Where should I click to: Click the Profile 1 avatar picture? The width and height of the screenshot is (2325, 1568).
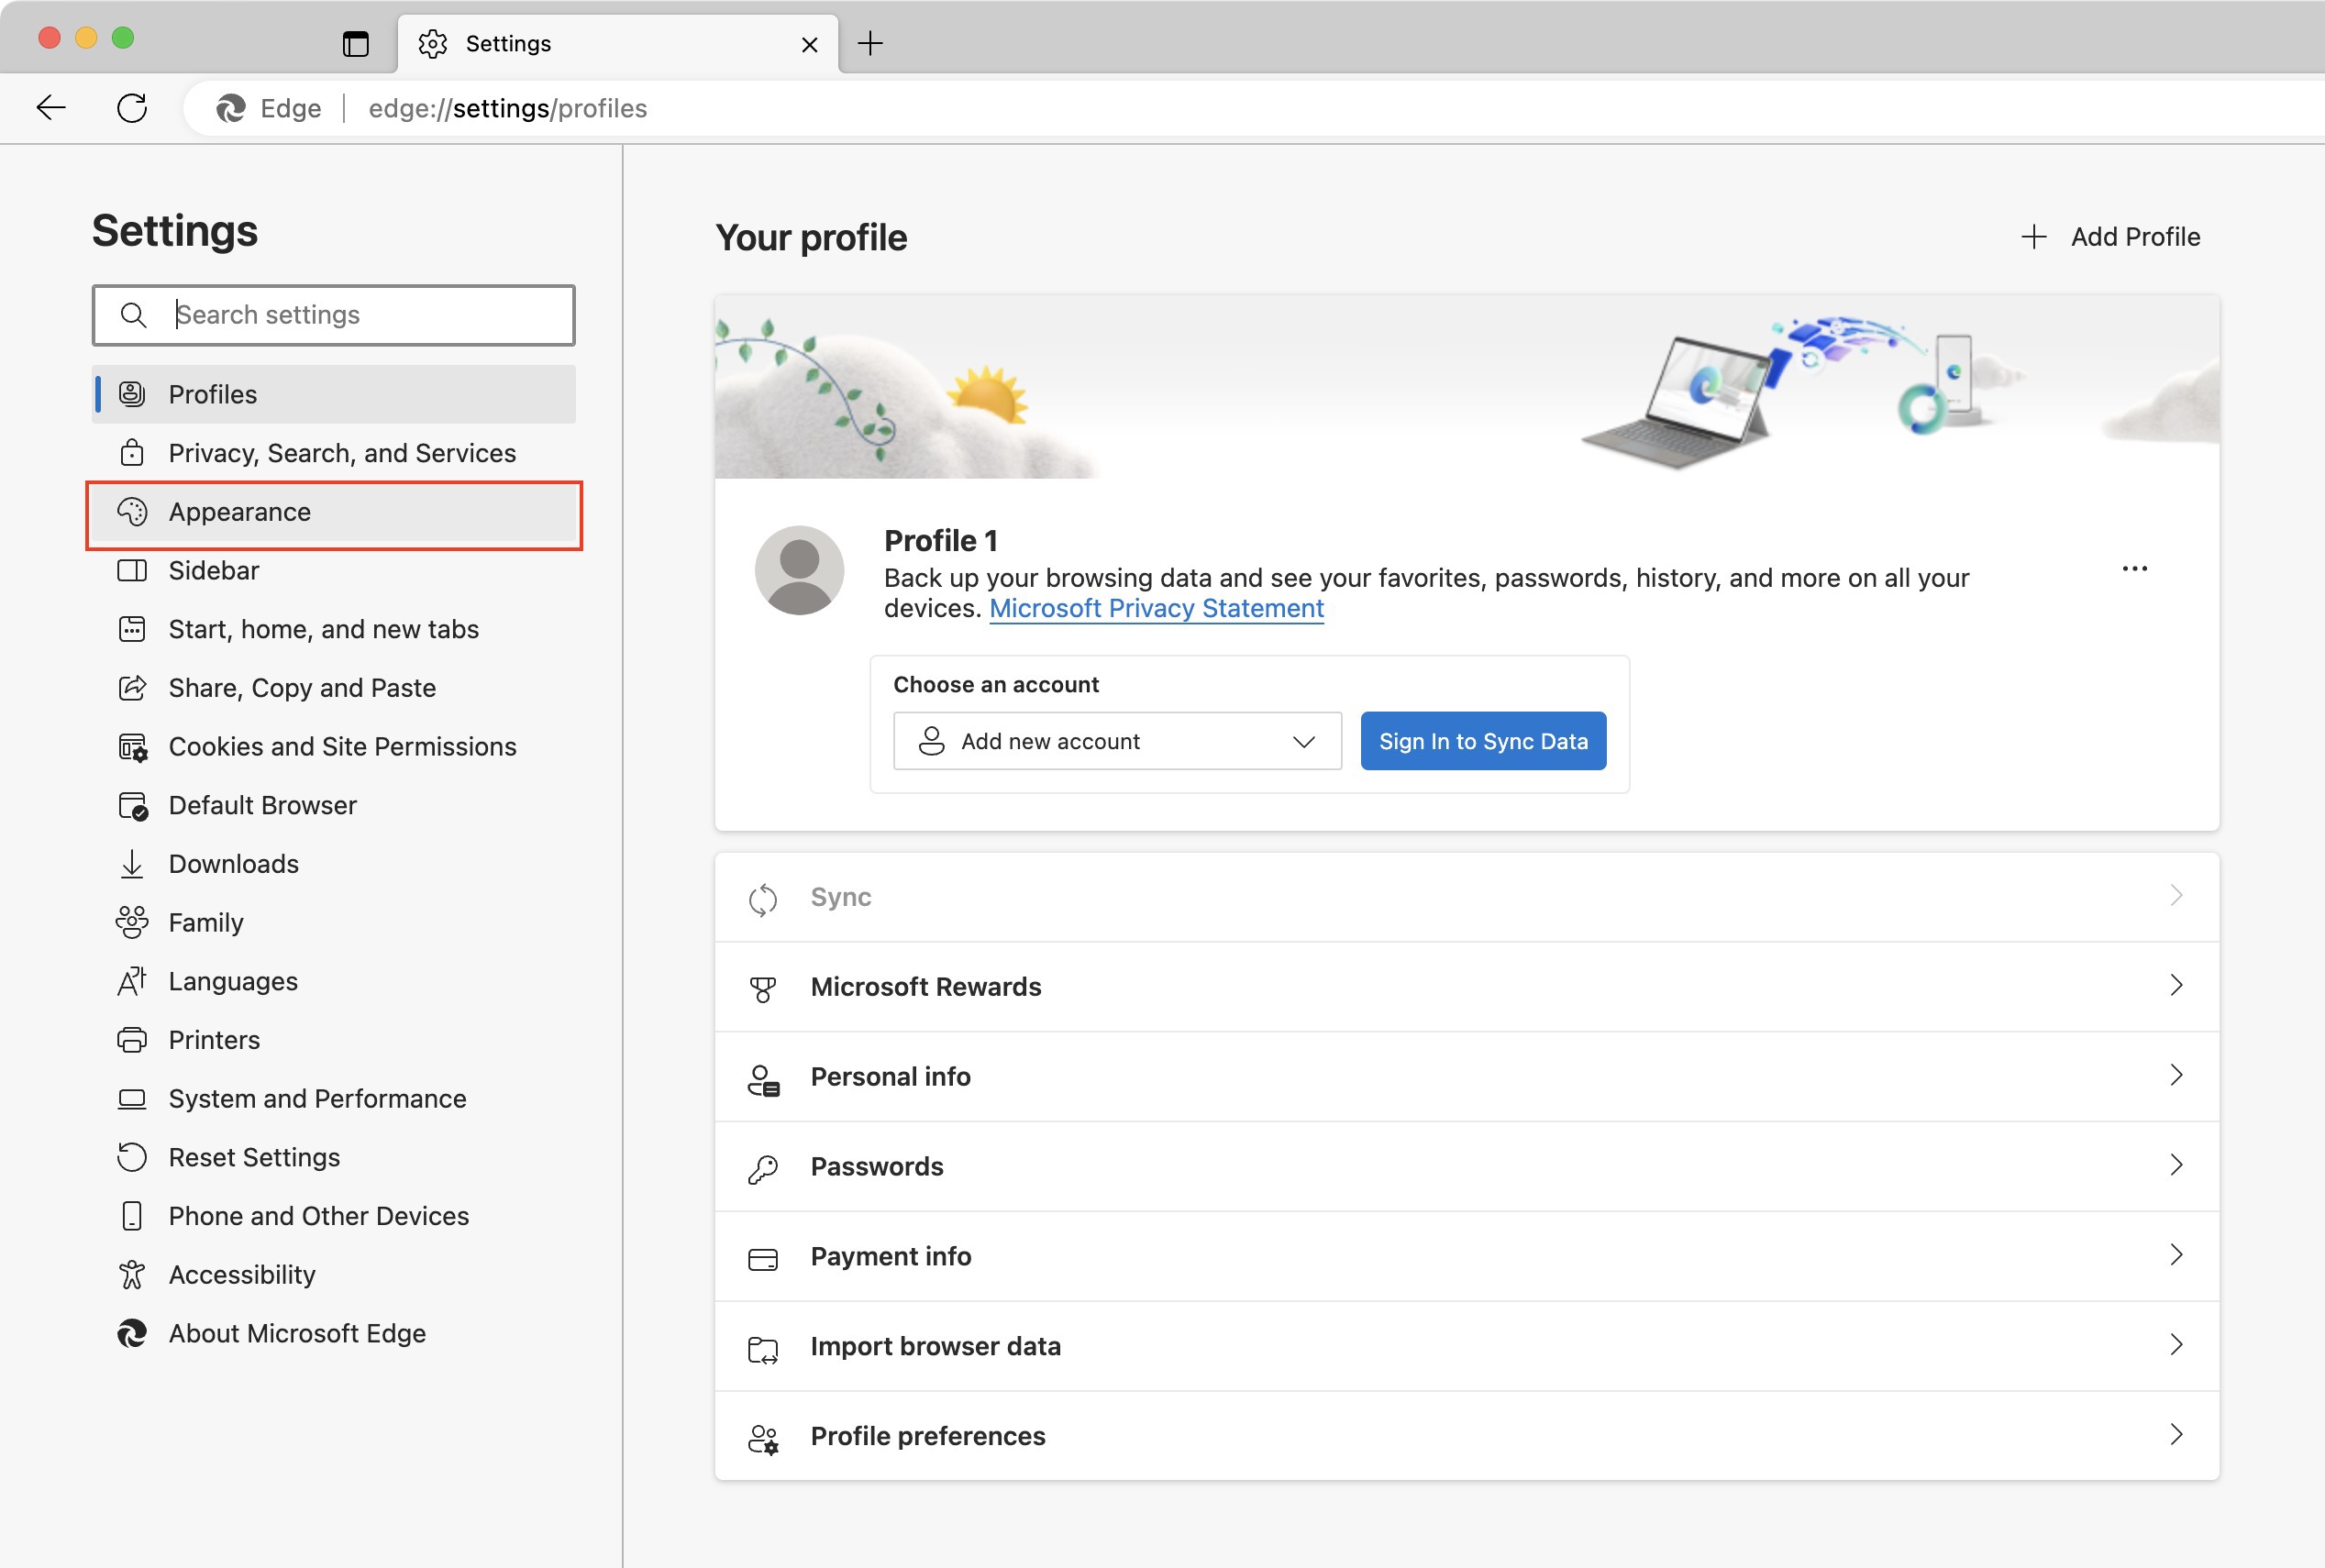point(799,570)
